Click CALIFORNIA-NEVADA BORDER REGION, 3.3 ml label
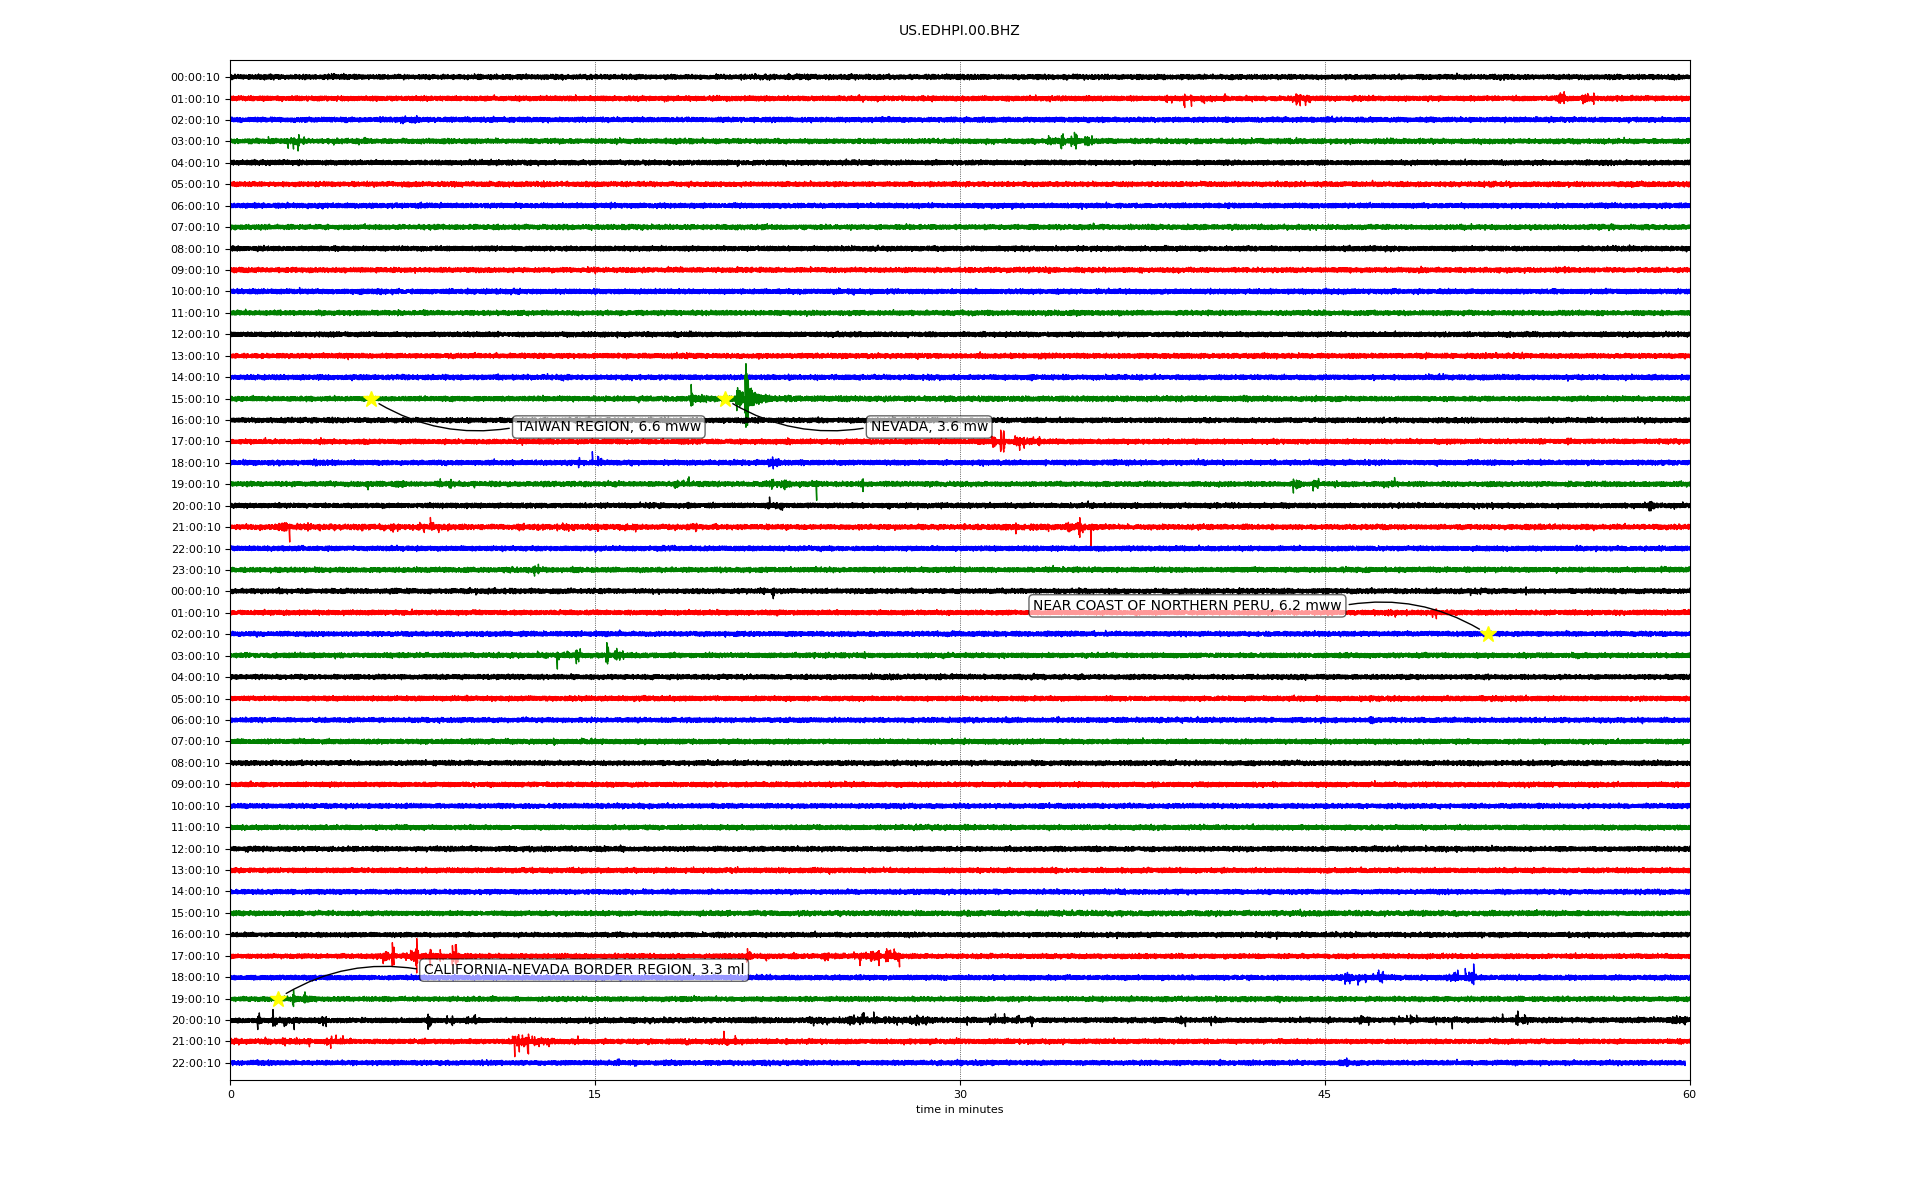1920x1200 pixels. tap(583, 970)
